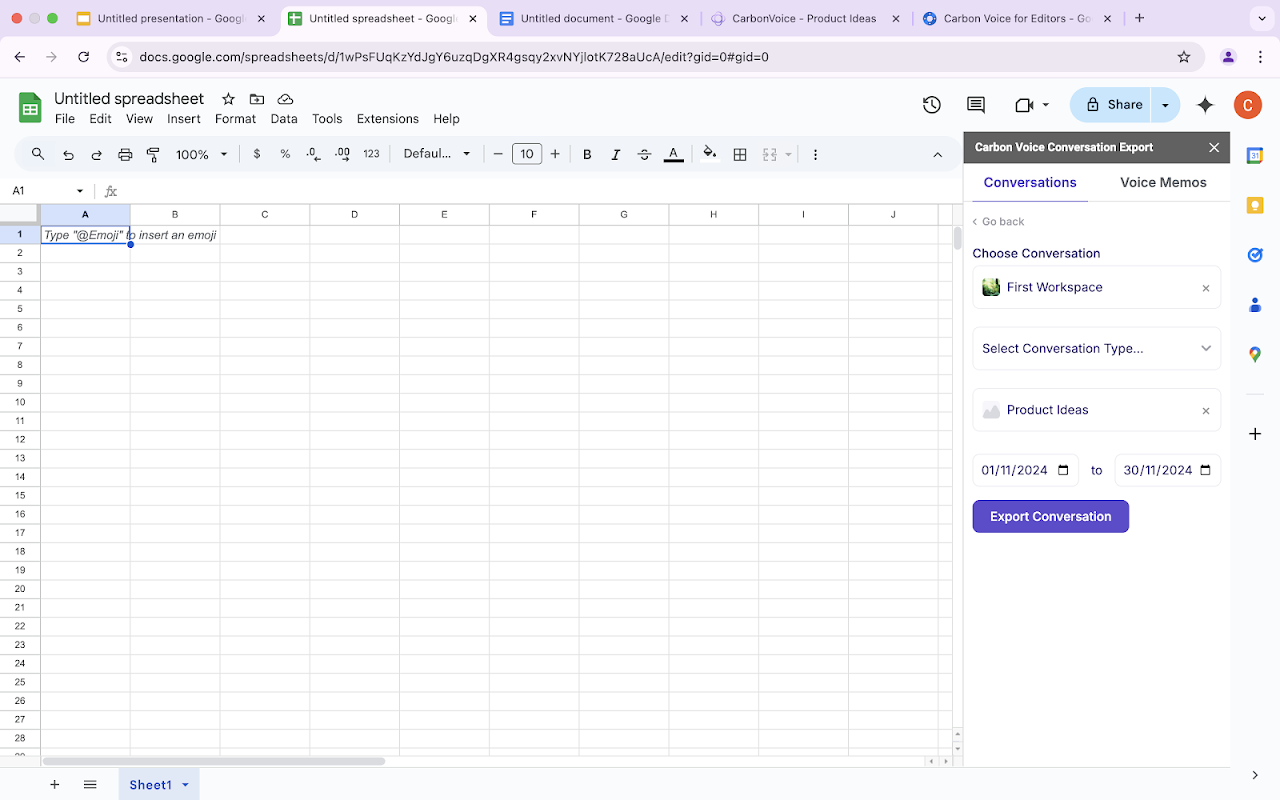Open the Edit menu

coord(101,118)
